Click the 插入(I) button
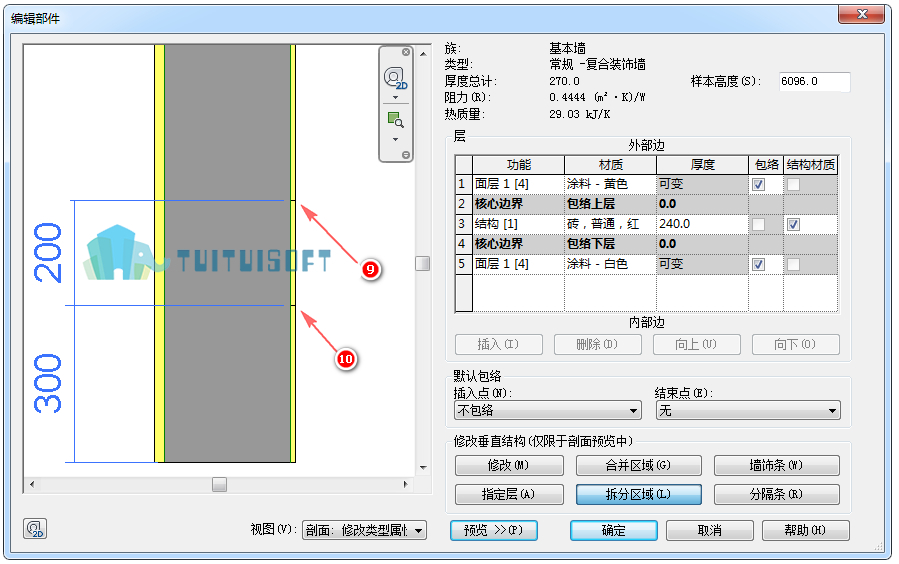Image resolution: width=899 pixels, height=564 pixels. point(499,344)
